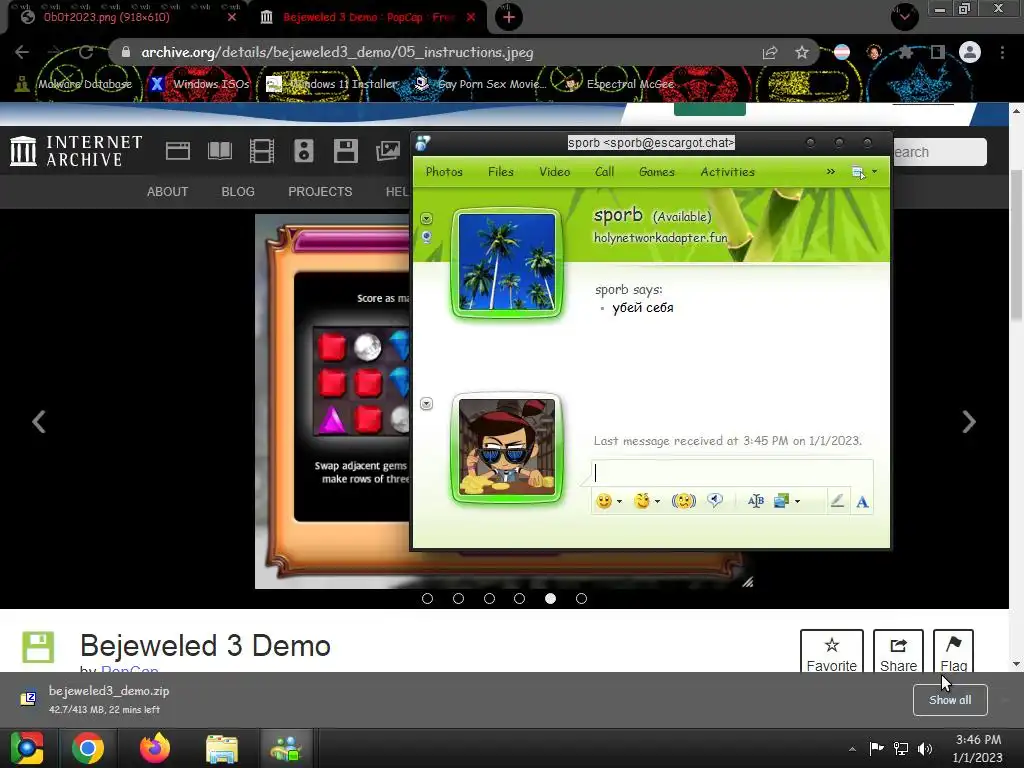The image size is (1024, 768).
Task: Open the Web archive icon
Action: [x=178, y=152]
